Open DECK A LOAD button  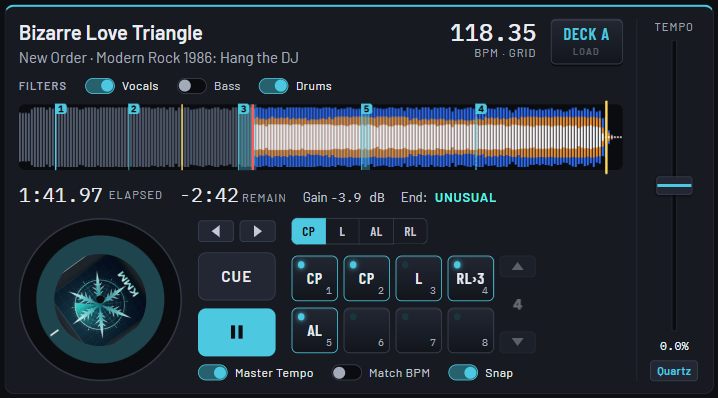pyautogui.click(x=587, y=42)
